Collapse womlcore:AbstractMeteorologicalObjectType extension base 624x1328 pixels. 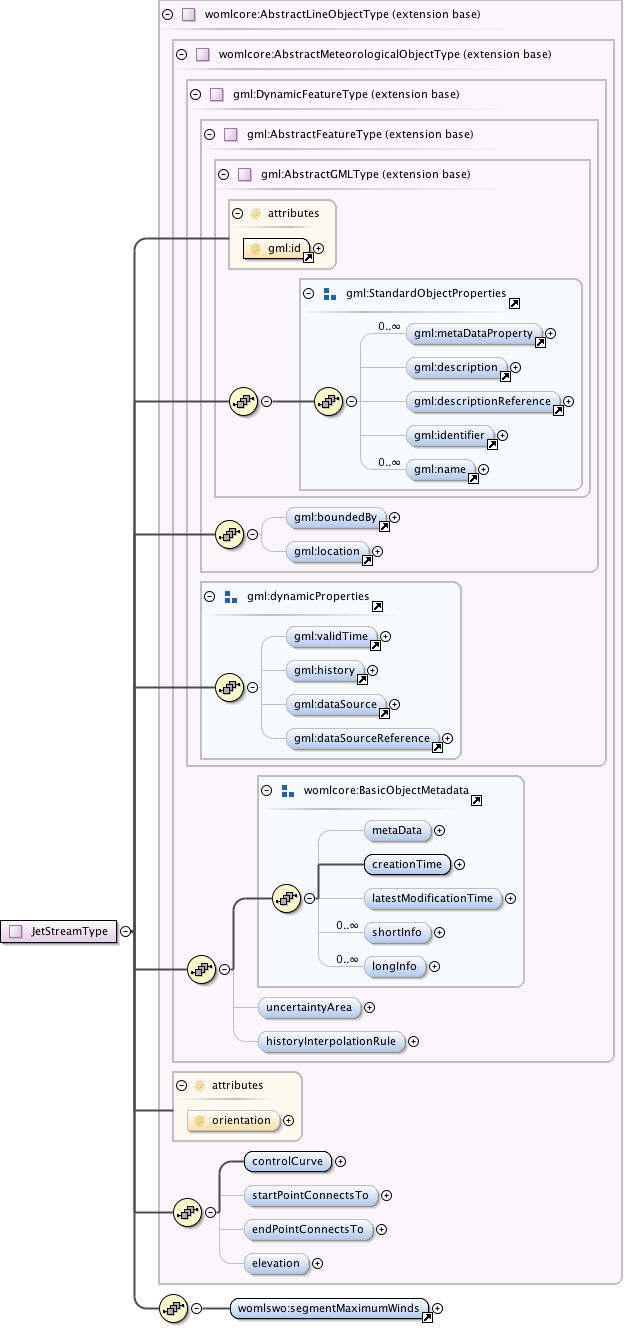pos(180,55)
